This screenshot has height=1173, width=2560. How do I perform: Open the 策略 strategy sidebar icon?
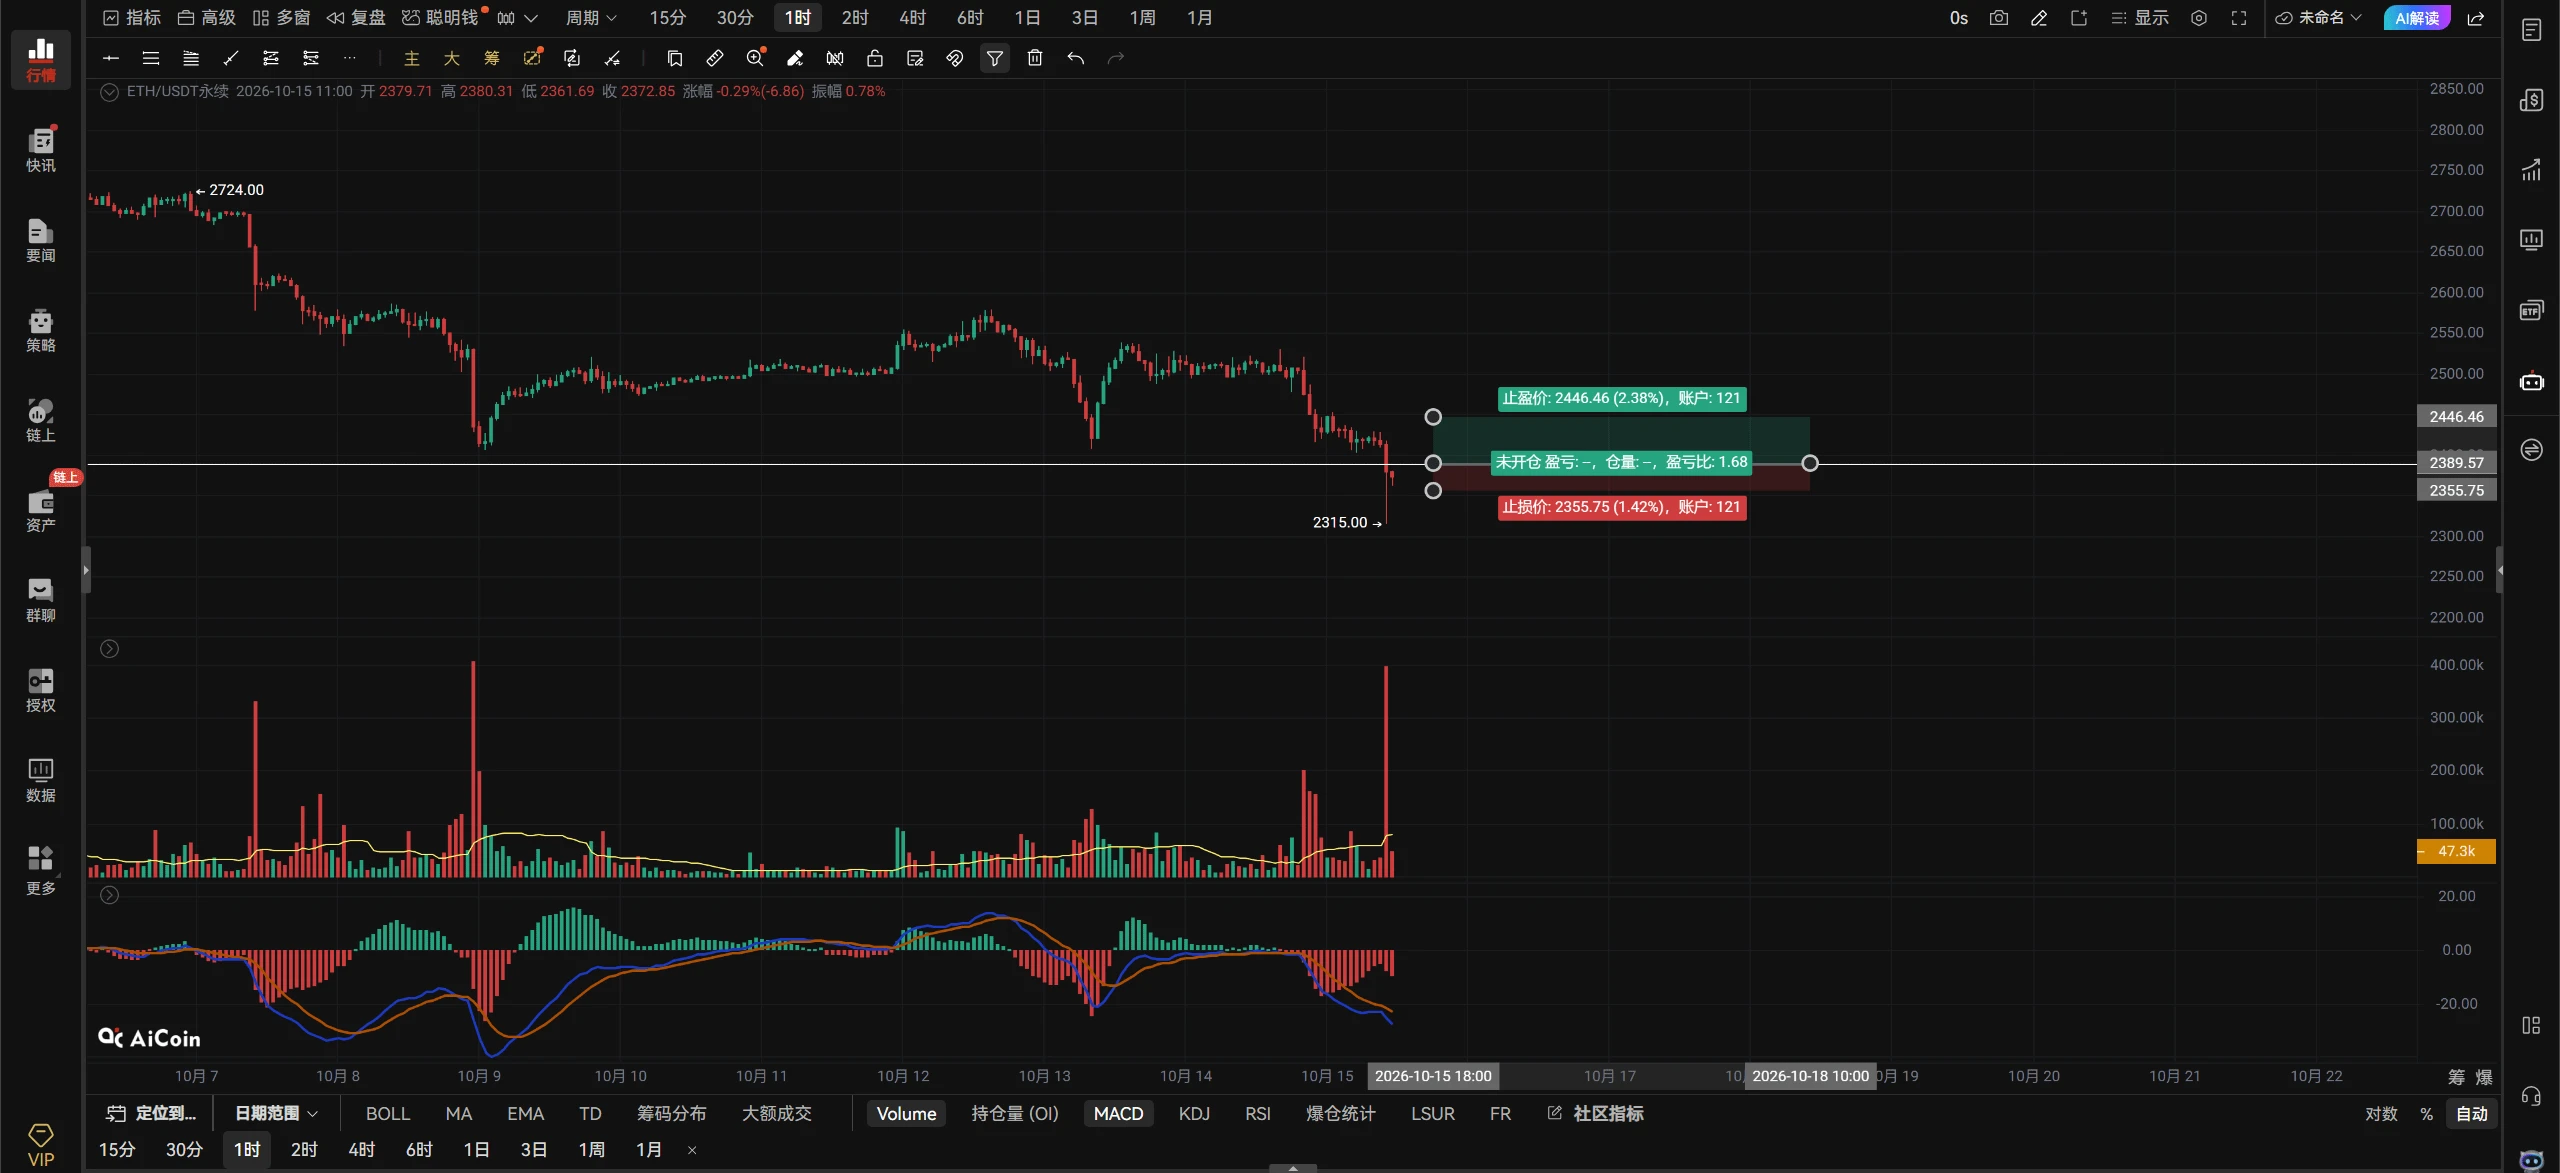pyautogui.click(x=41, y=329)
